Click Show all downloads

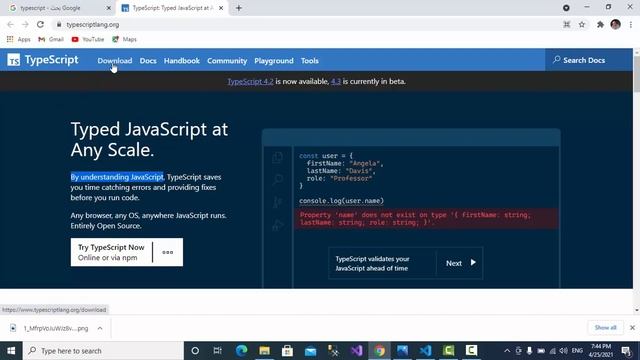coord(605,327)
